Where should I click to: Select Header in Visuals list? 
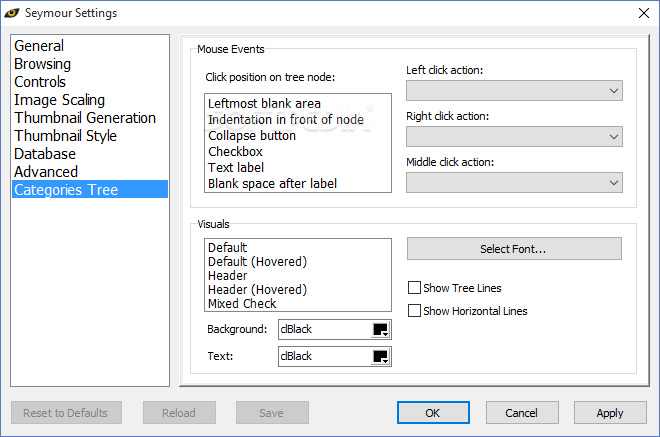298,276
